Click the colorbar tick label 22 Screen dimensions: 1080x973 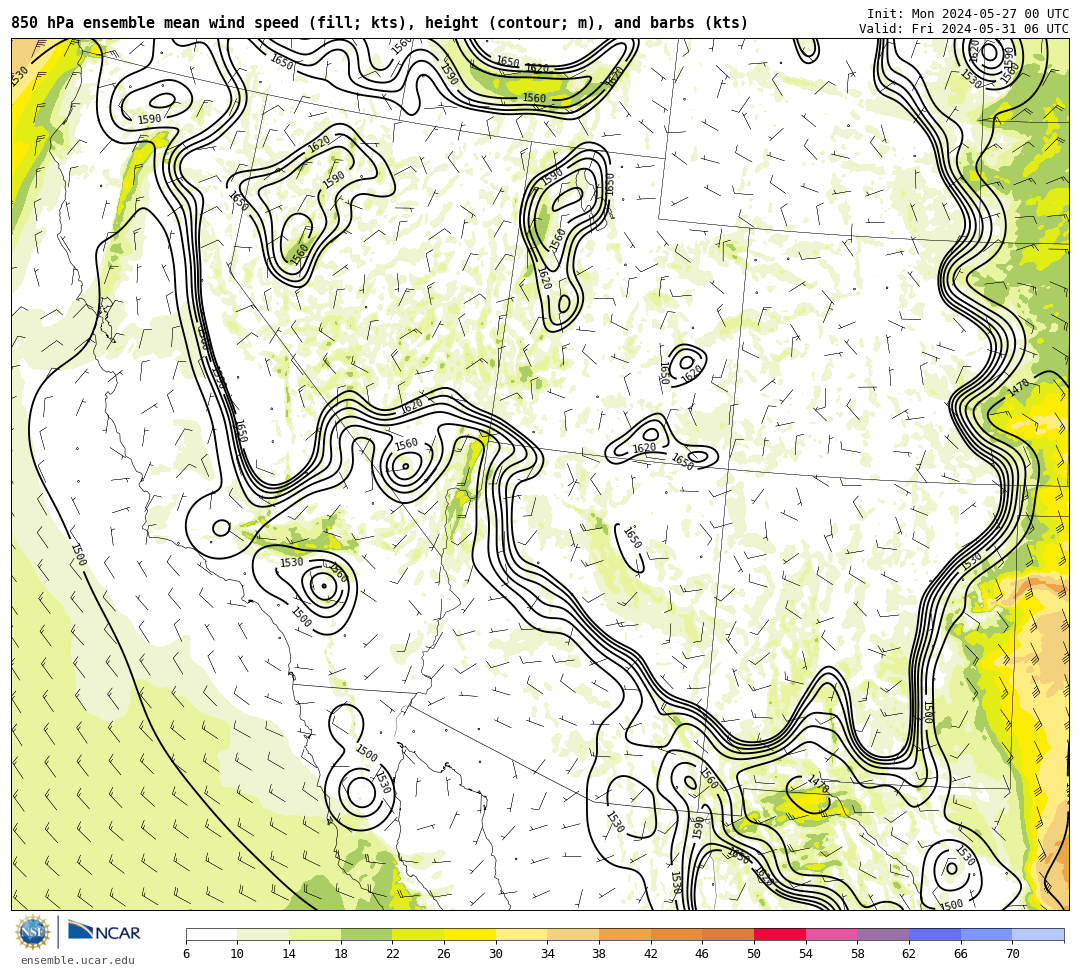click(x=393, y=954)
